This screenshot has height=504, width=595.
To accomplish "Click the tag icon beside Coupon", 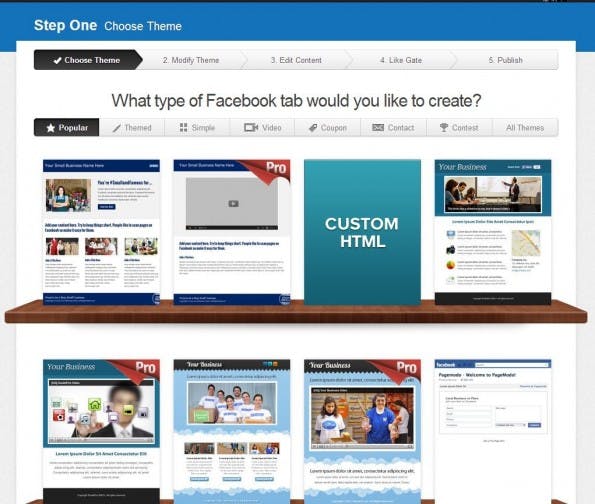I will click(x=313, y=128).
